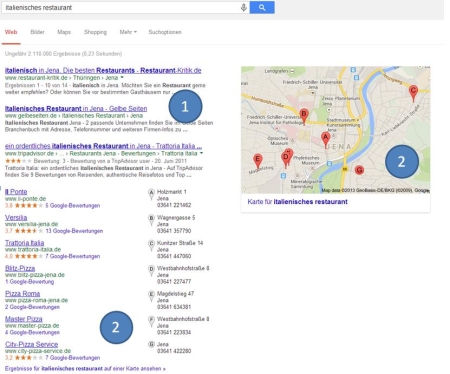
Task: Open the City-Pizza Service listing
Action: pos(31,344)
